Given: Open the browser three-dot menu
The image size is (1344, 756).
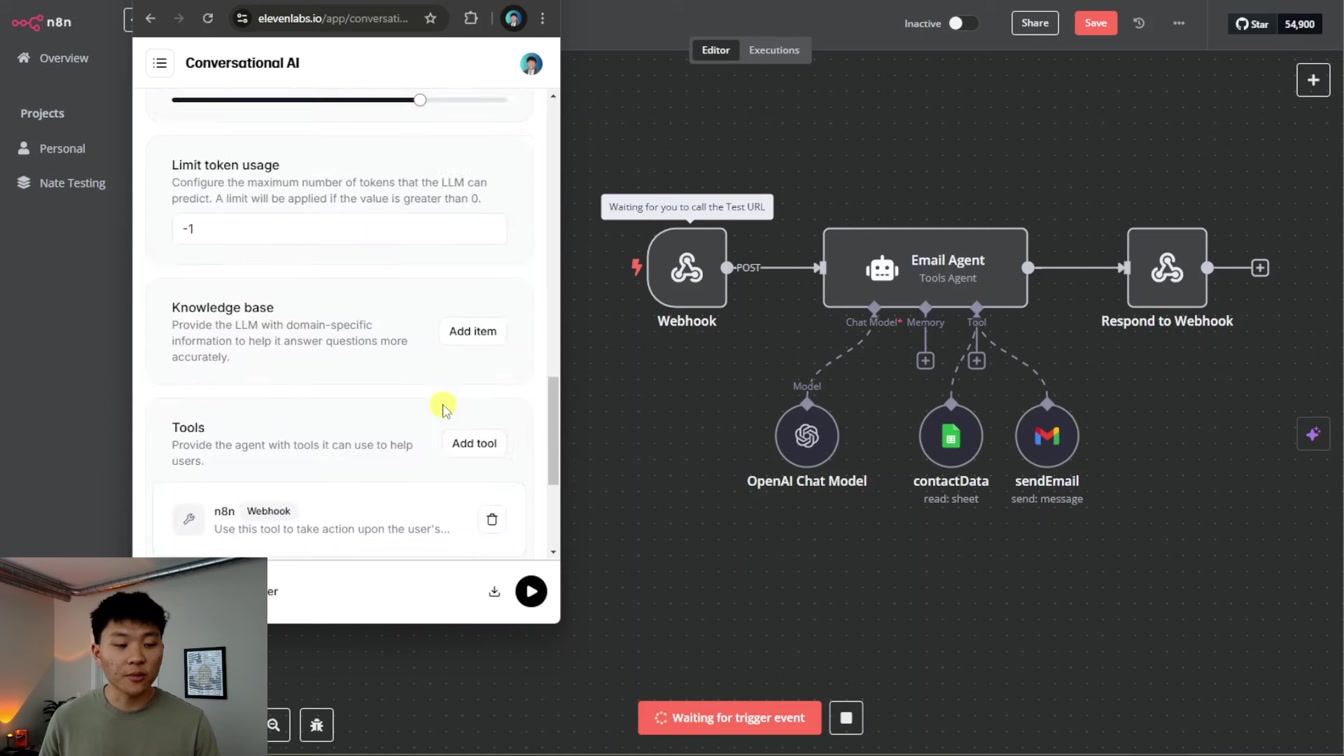Looking at the screenshot, I should (x=542, y=18).
